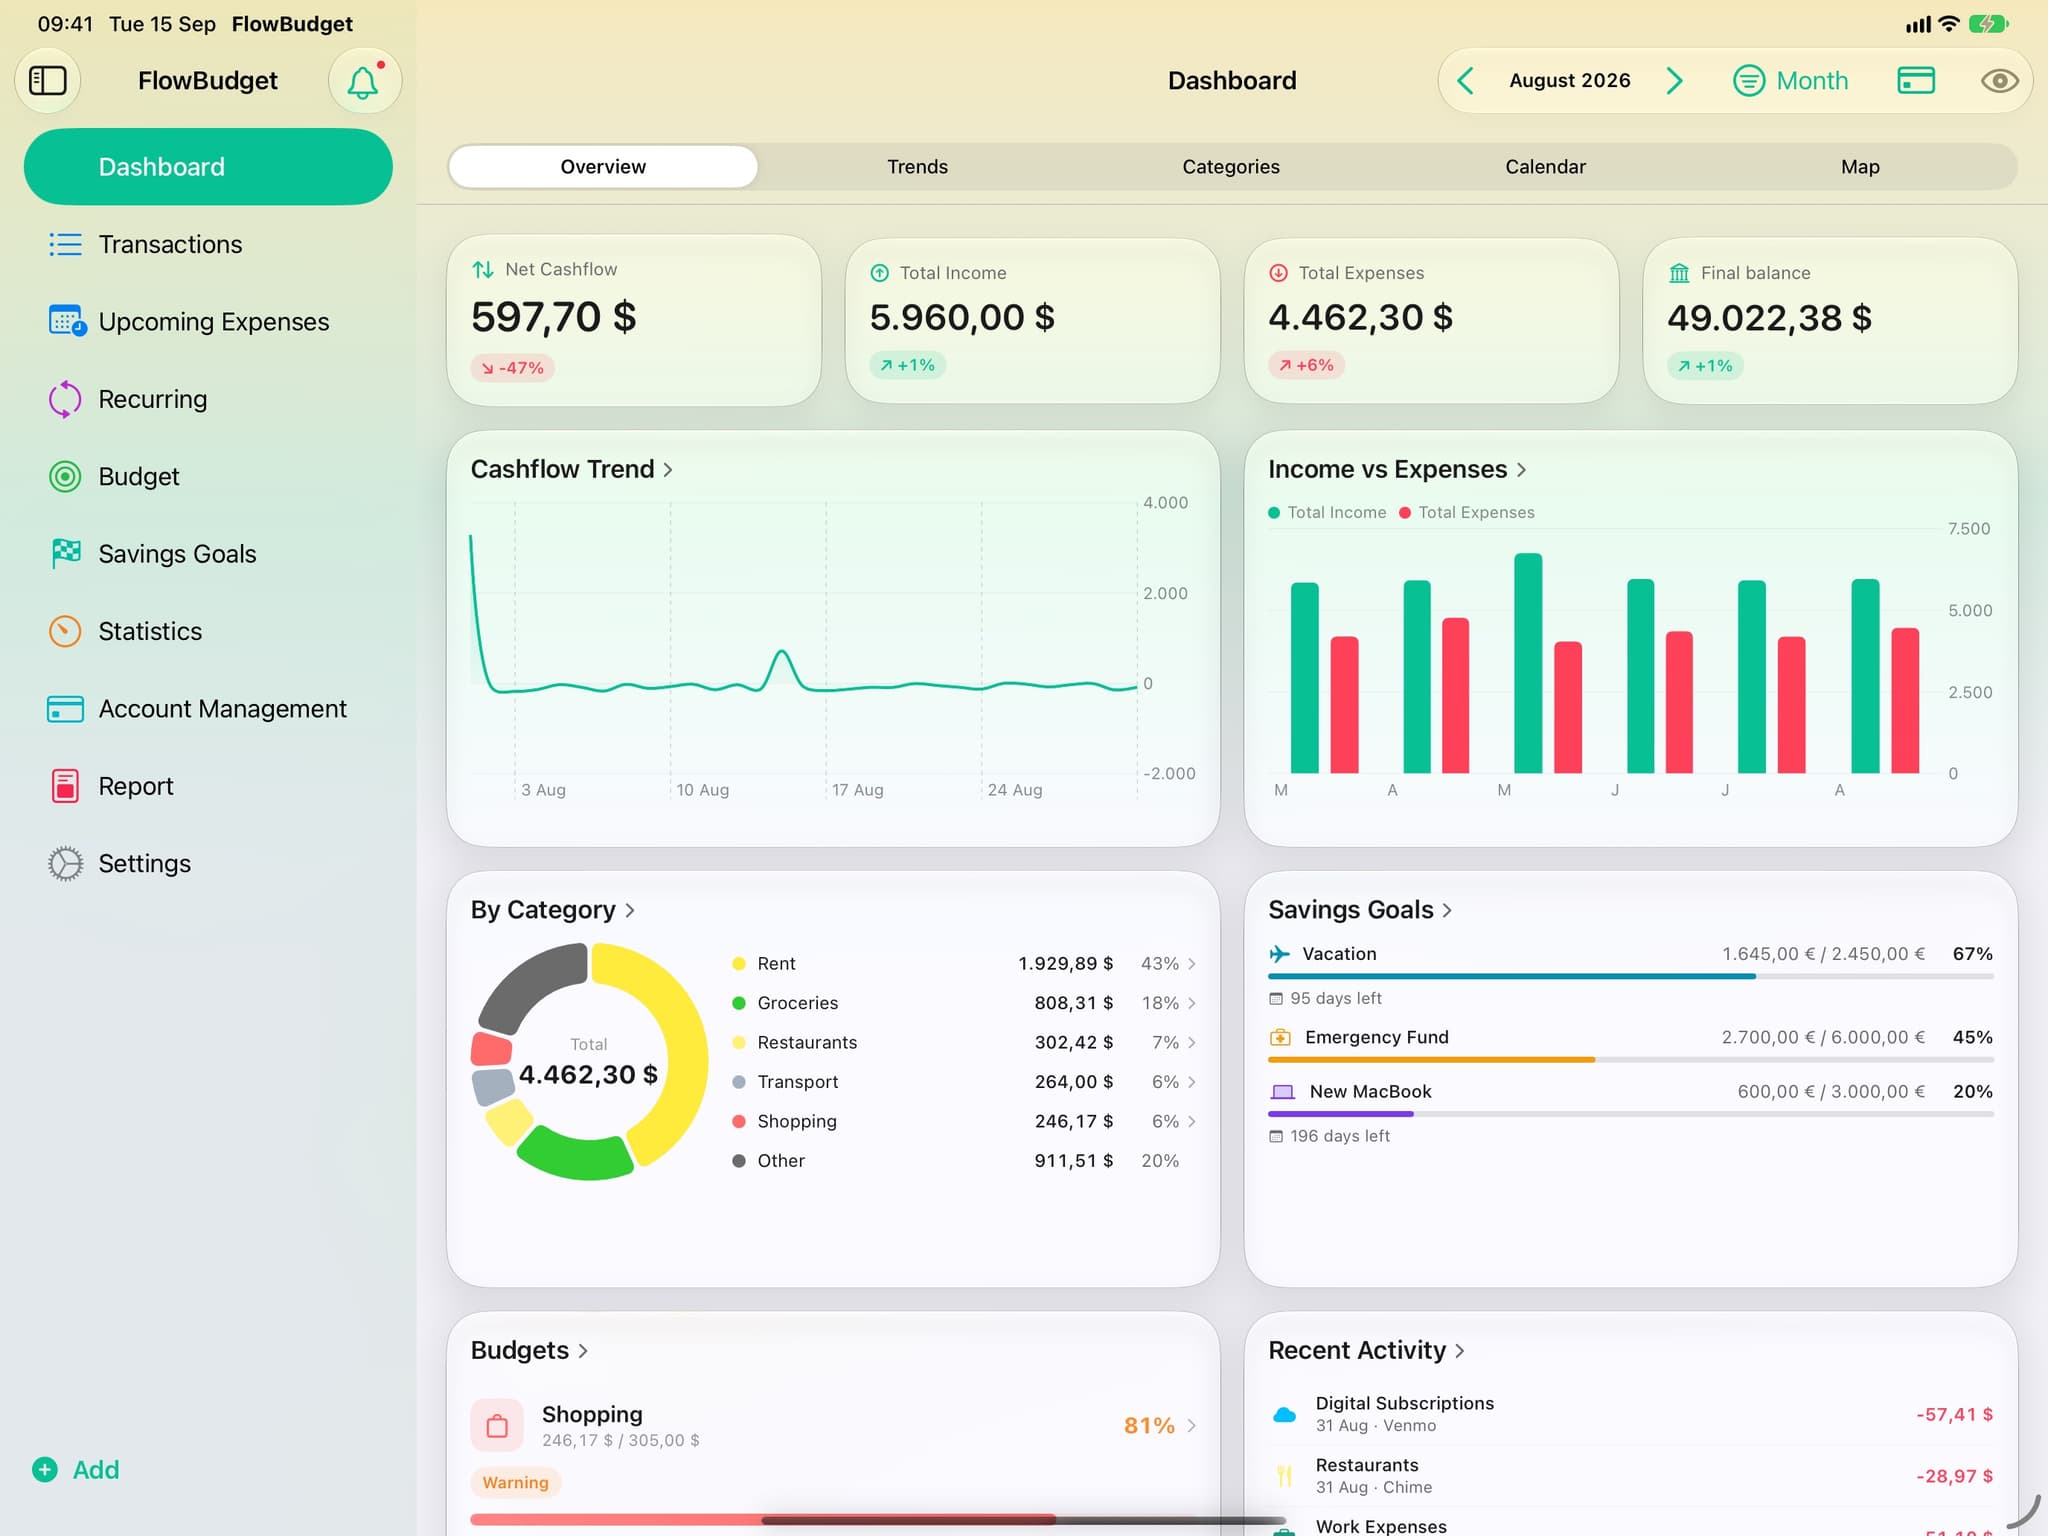
Task: Click the Emergency Fund icon
Action: click(1280, 1037)
